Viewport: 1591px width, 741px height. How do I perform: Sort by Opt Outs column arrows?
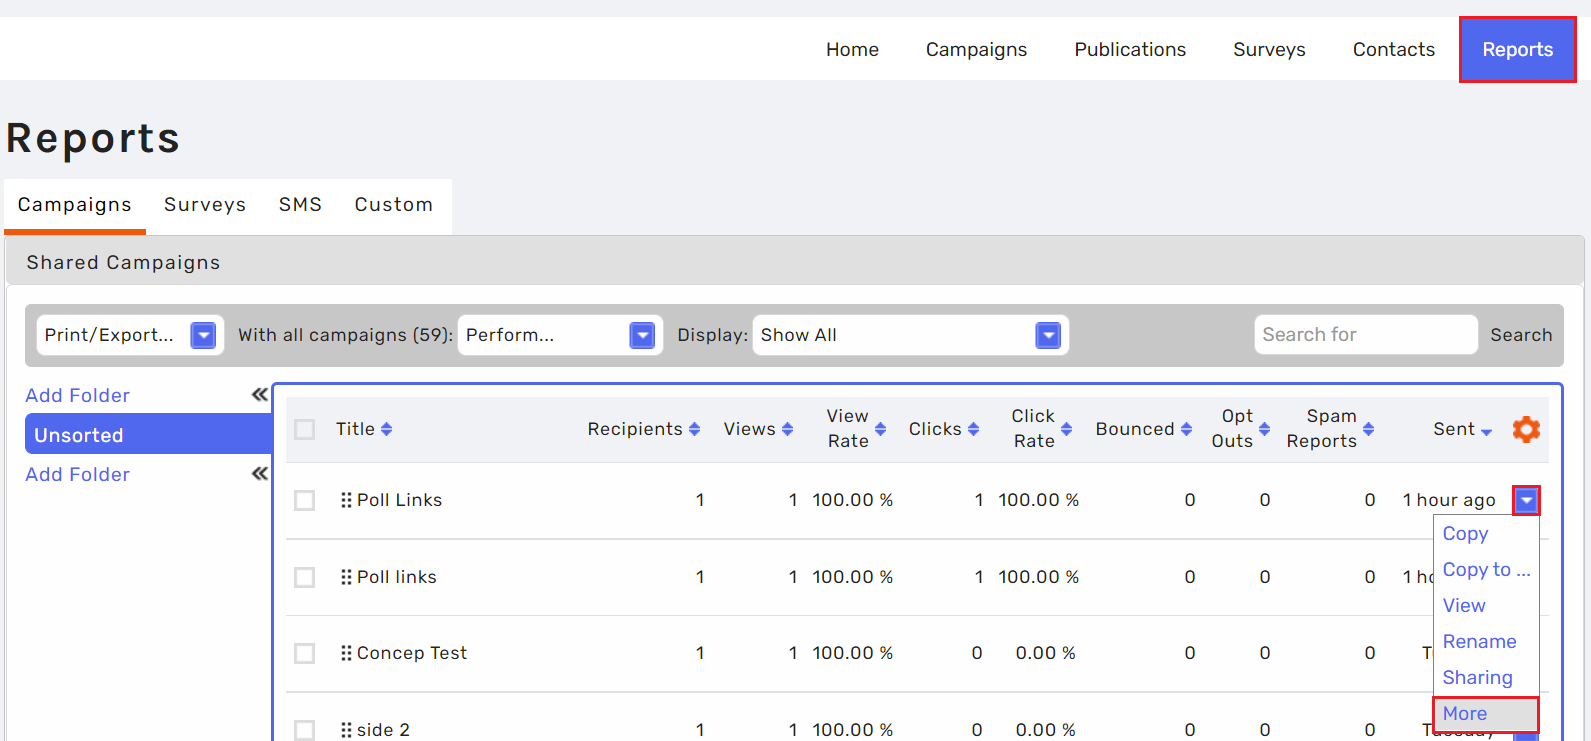pos(1264,429)
